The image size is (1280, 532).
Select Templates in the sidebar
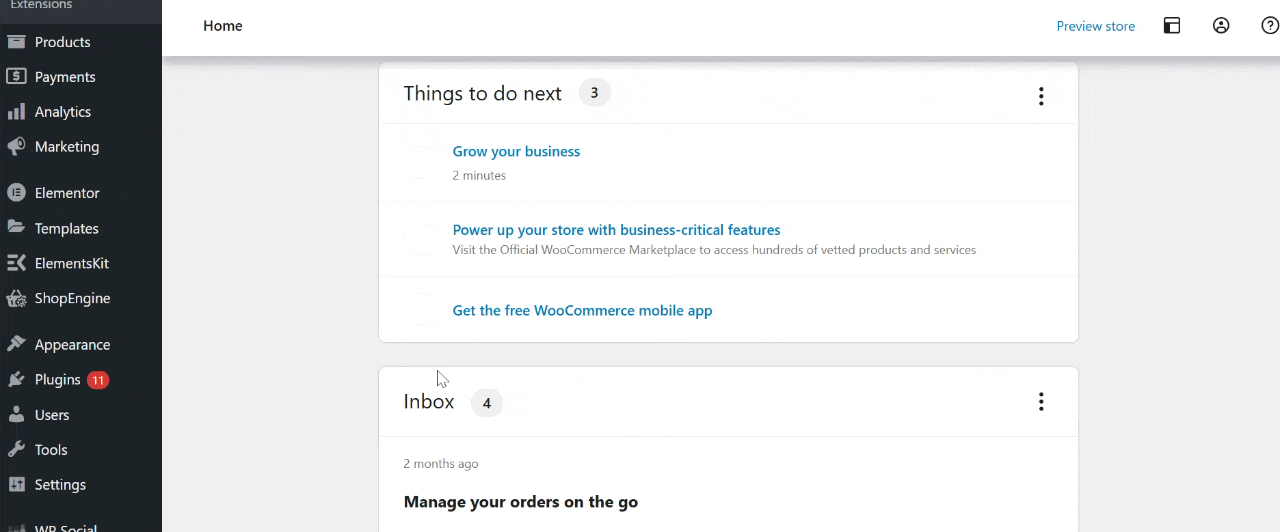point(67,228)
